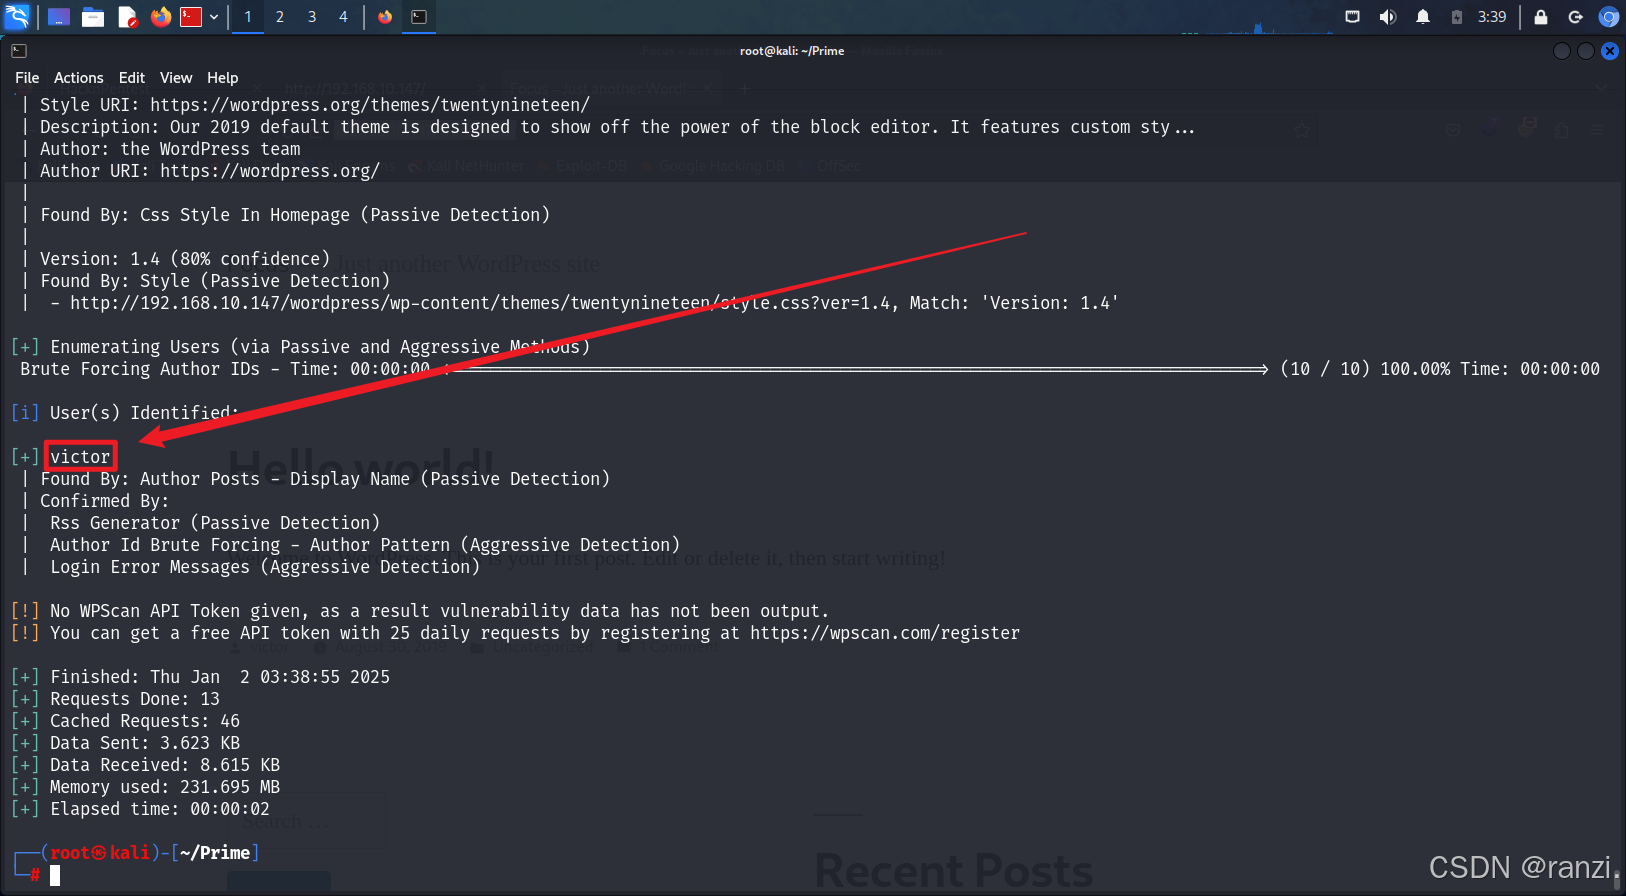Open the red terminal emulator launcher
1626x896 pixels.
(191, 17)
